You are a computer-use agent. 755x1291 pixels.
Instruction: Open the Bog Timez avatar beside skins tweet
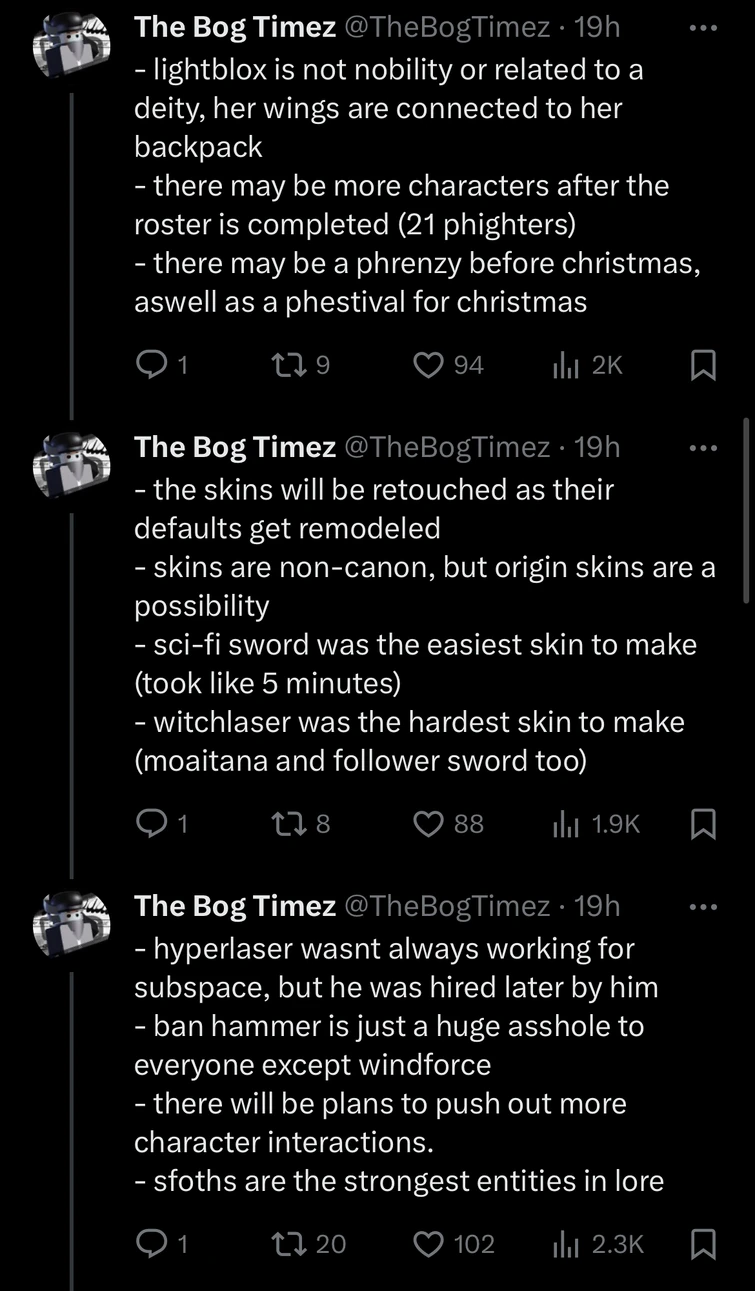click(x=72, y=466)
